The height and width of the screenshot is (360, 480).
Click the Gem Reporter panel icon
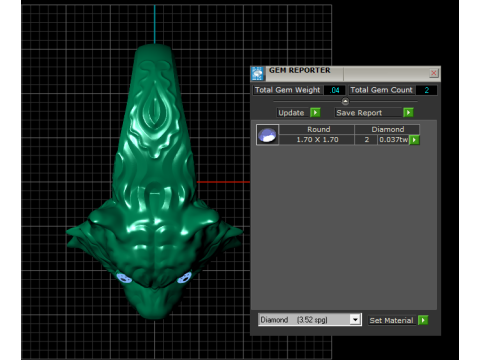(258, 74)
